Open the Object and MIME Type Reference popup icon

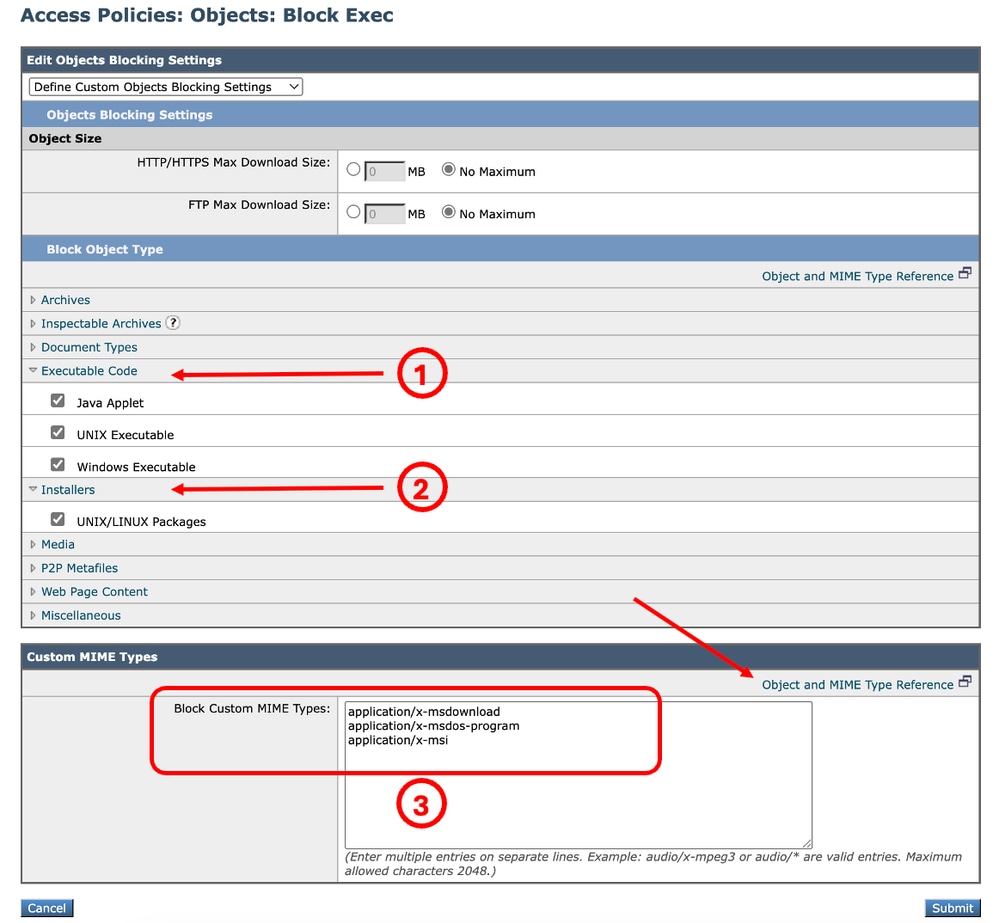click(x=963, y=271)
